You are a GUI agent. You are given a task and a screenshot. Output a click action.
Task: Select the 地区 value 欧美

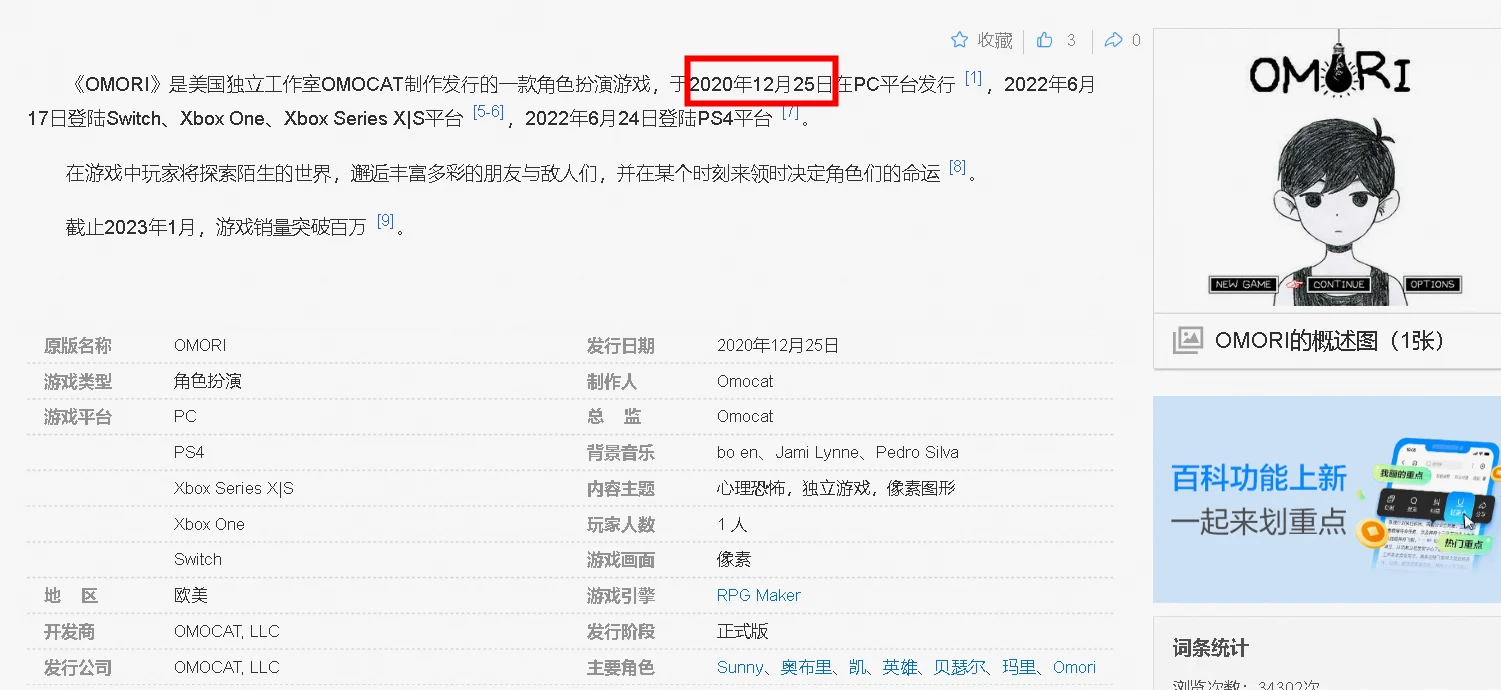[191, 595]
